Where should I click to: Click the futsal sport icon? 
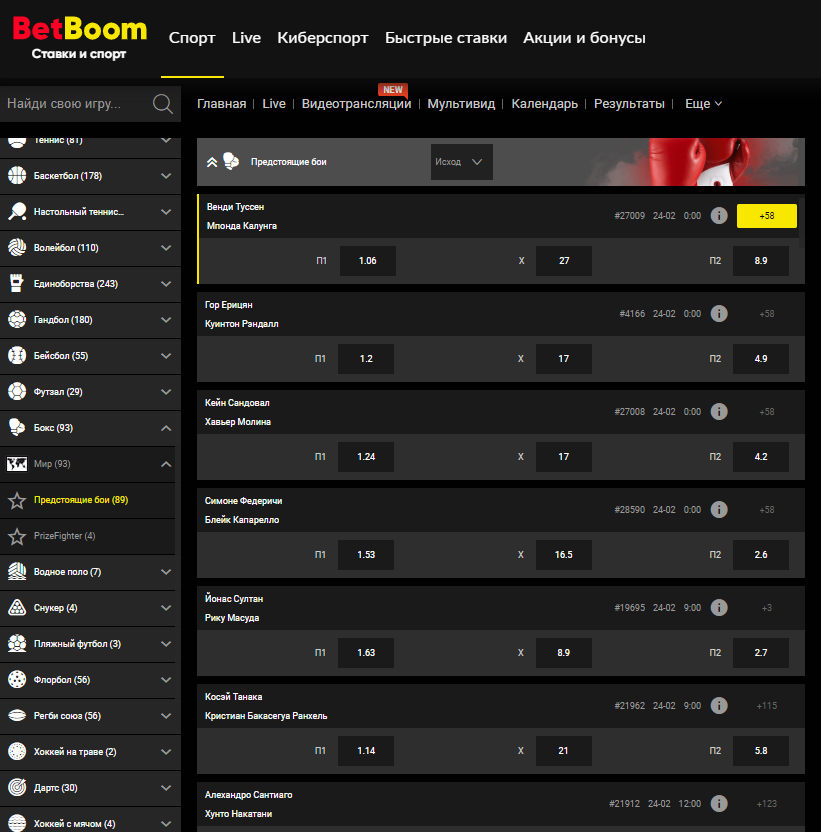17,392
